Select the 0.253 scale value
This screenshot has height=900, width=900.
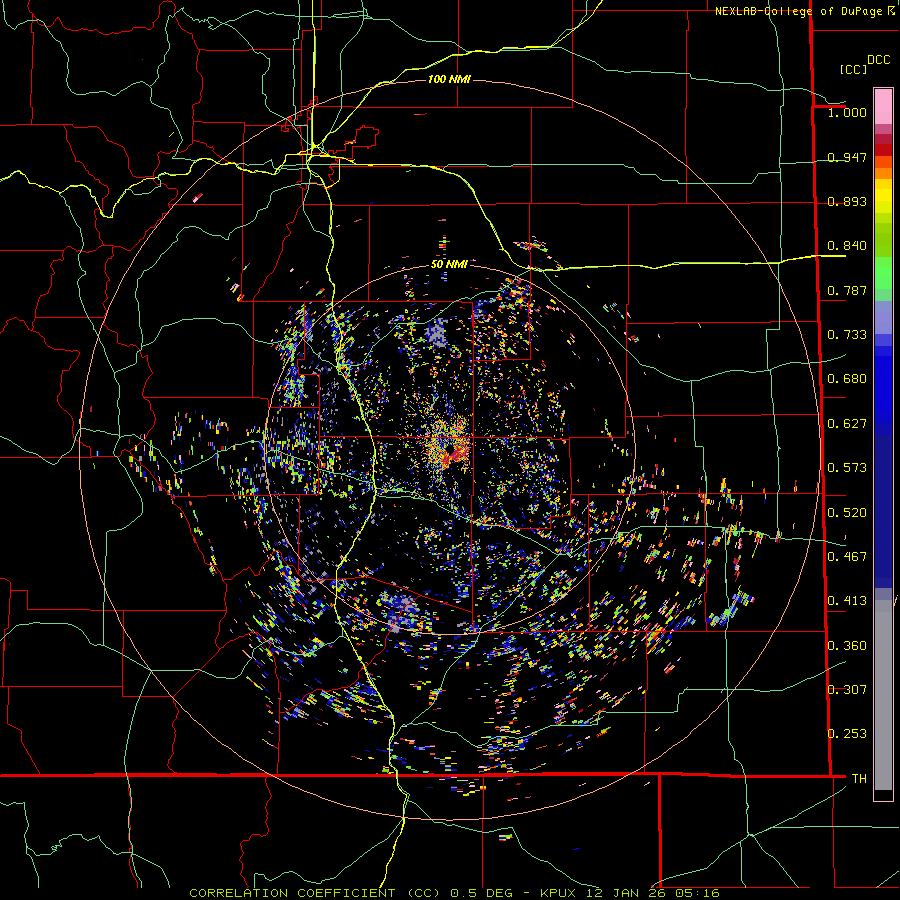(x=847, y=734)
